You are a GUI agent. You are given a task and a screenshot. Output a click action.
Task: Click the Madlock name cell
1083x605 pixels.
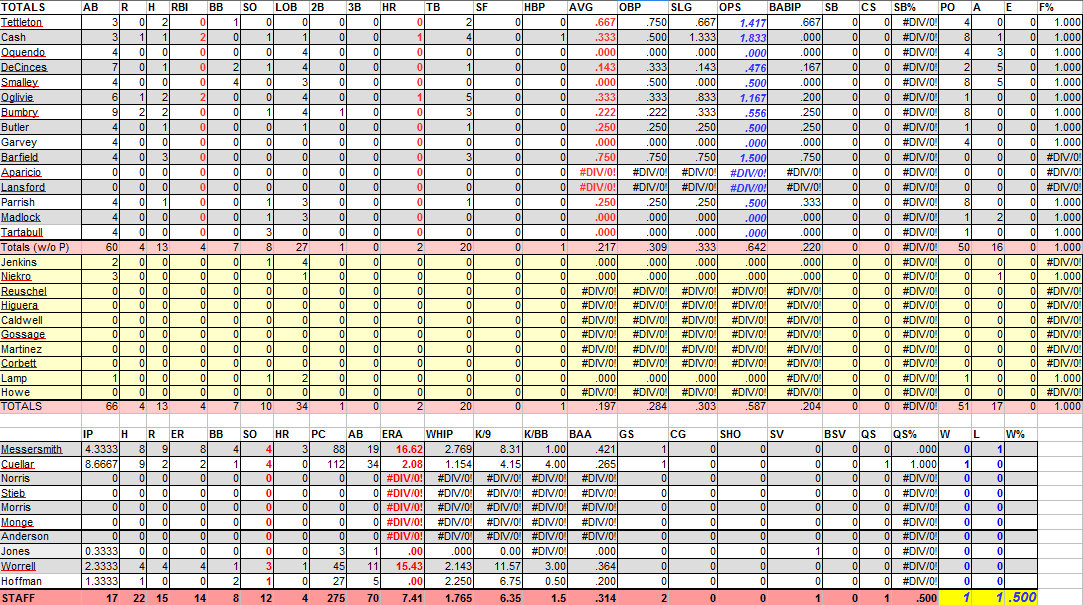click(x=41, y=217)
